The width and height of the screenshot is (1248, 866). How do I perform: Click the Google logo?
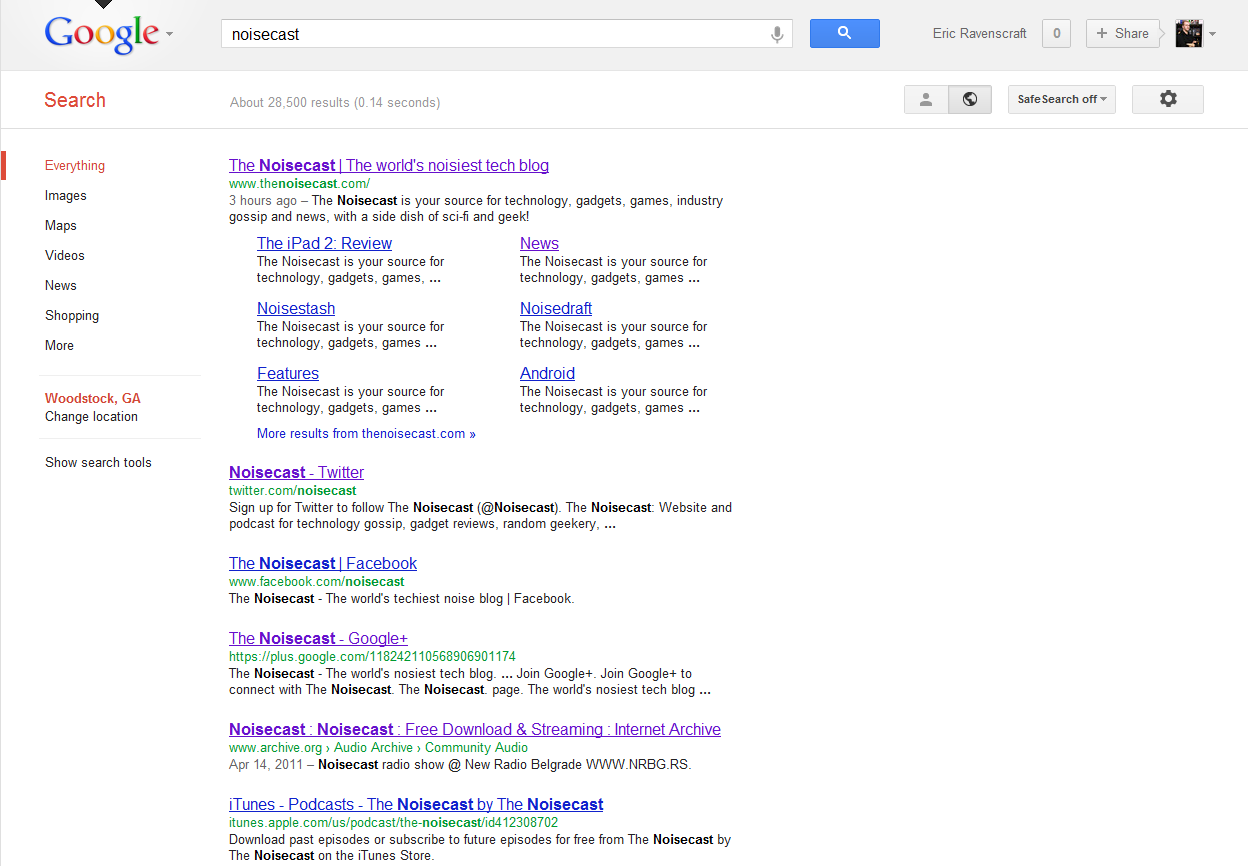102,34
